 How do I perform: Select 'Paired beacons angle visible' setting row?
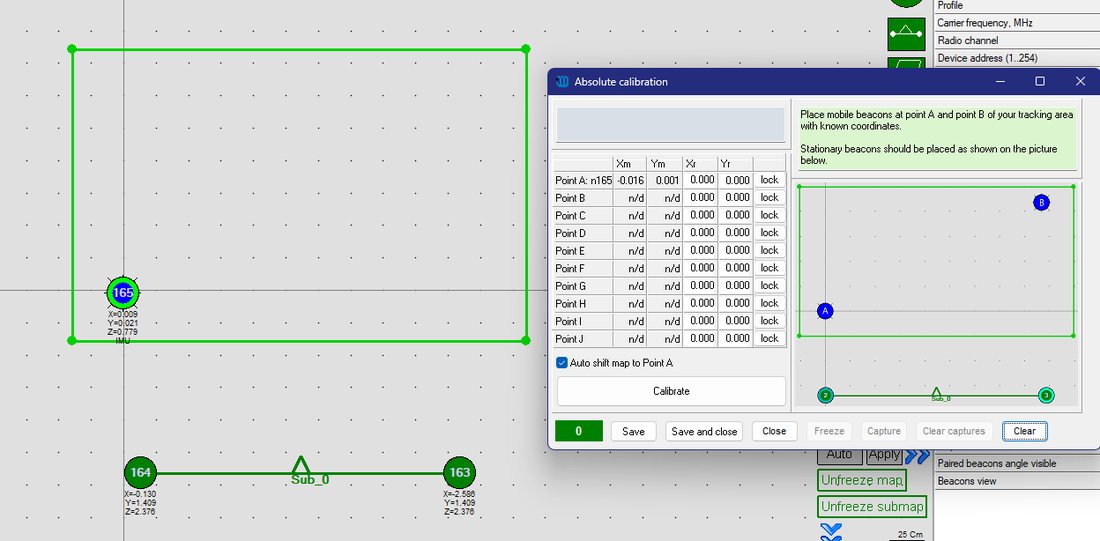(x=1017, y=463)
